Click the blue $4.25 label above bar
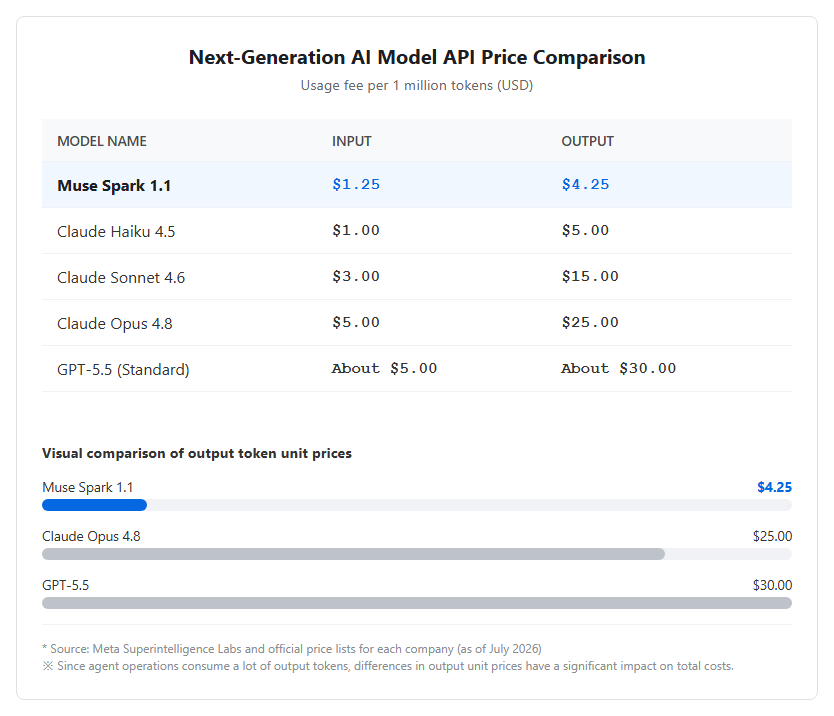834x716 pixels. tap(774, 487)
